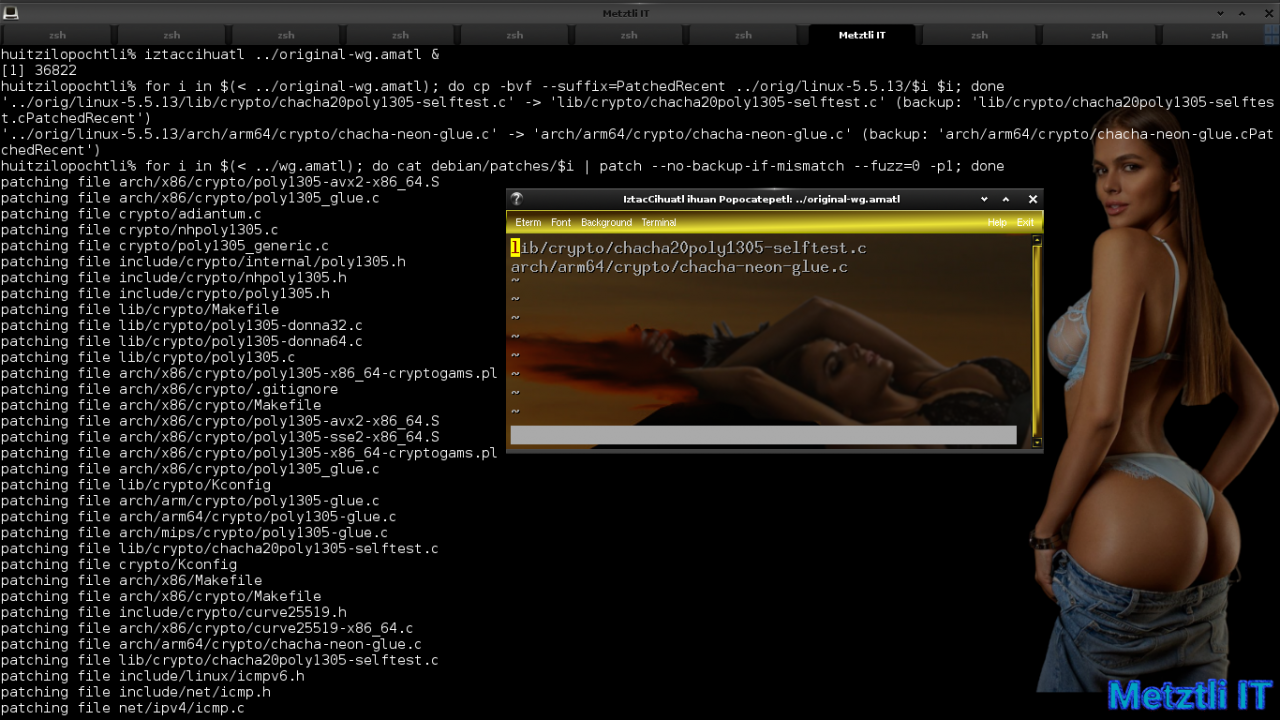Click 'patching file include/linux/icmpv6.h' line

coord(153,677)
